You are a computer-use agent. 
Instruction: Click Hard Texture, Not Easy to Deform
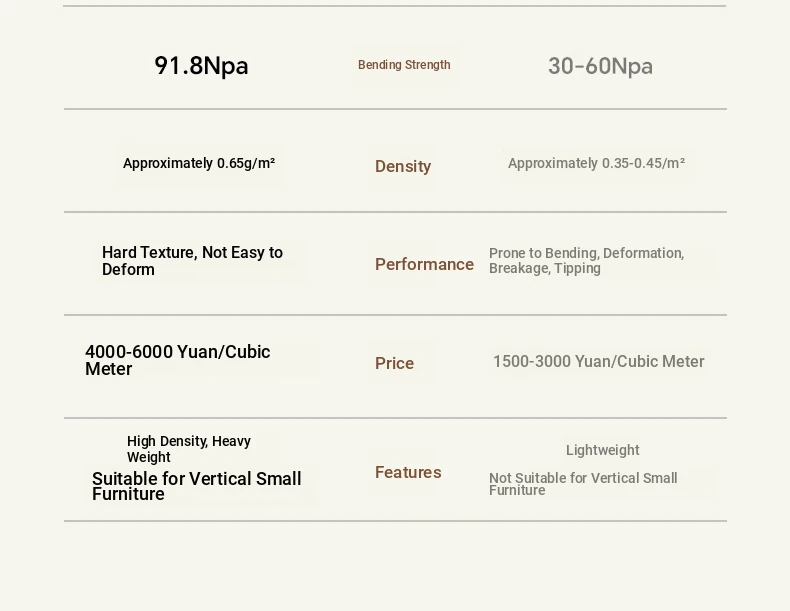pos(192,260)
